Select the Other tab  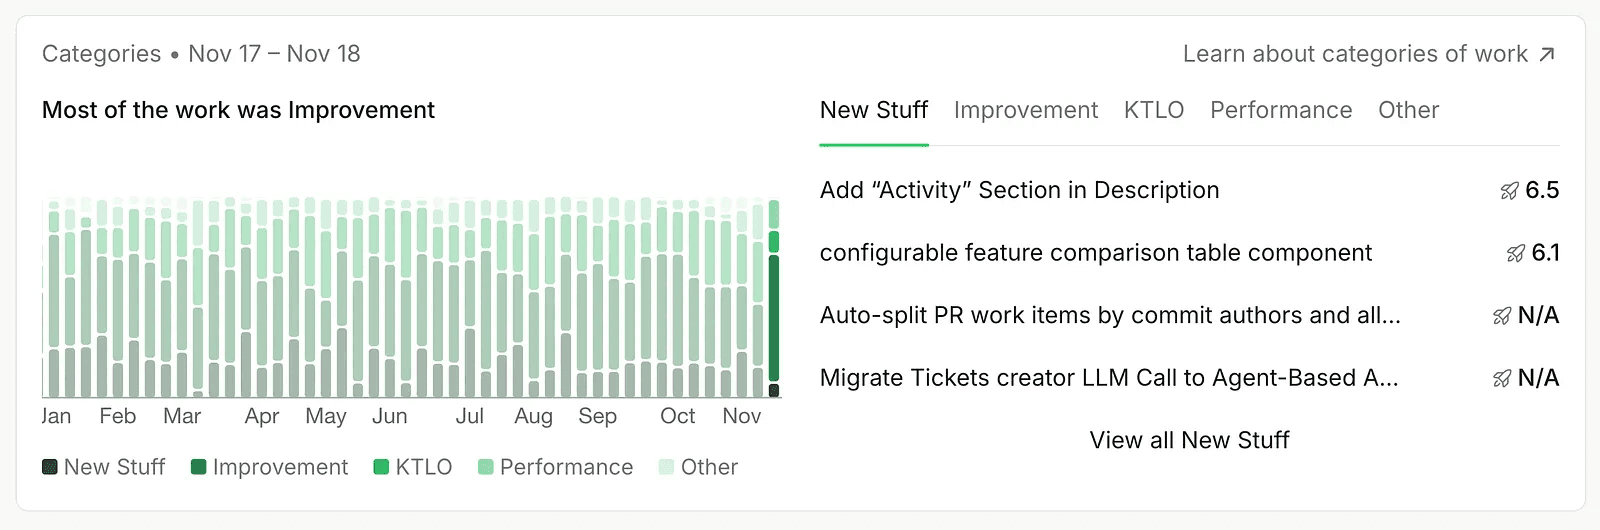pyautogui.click(x=1409, y=110)
